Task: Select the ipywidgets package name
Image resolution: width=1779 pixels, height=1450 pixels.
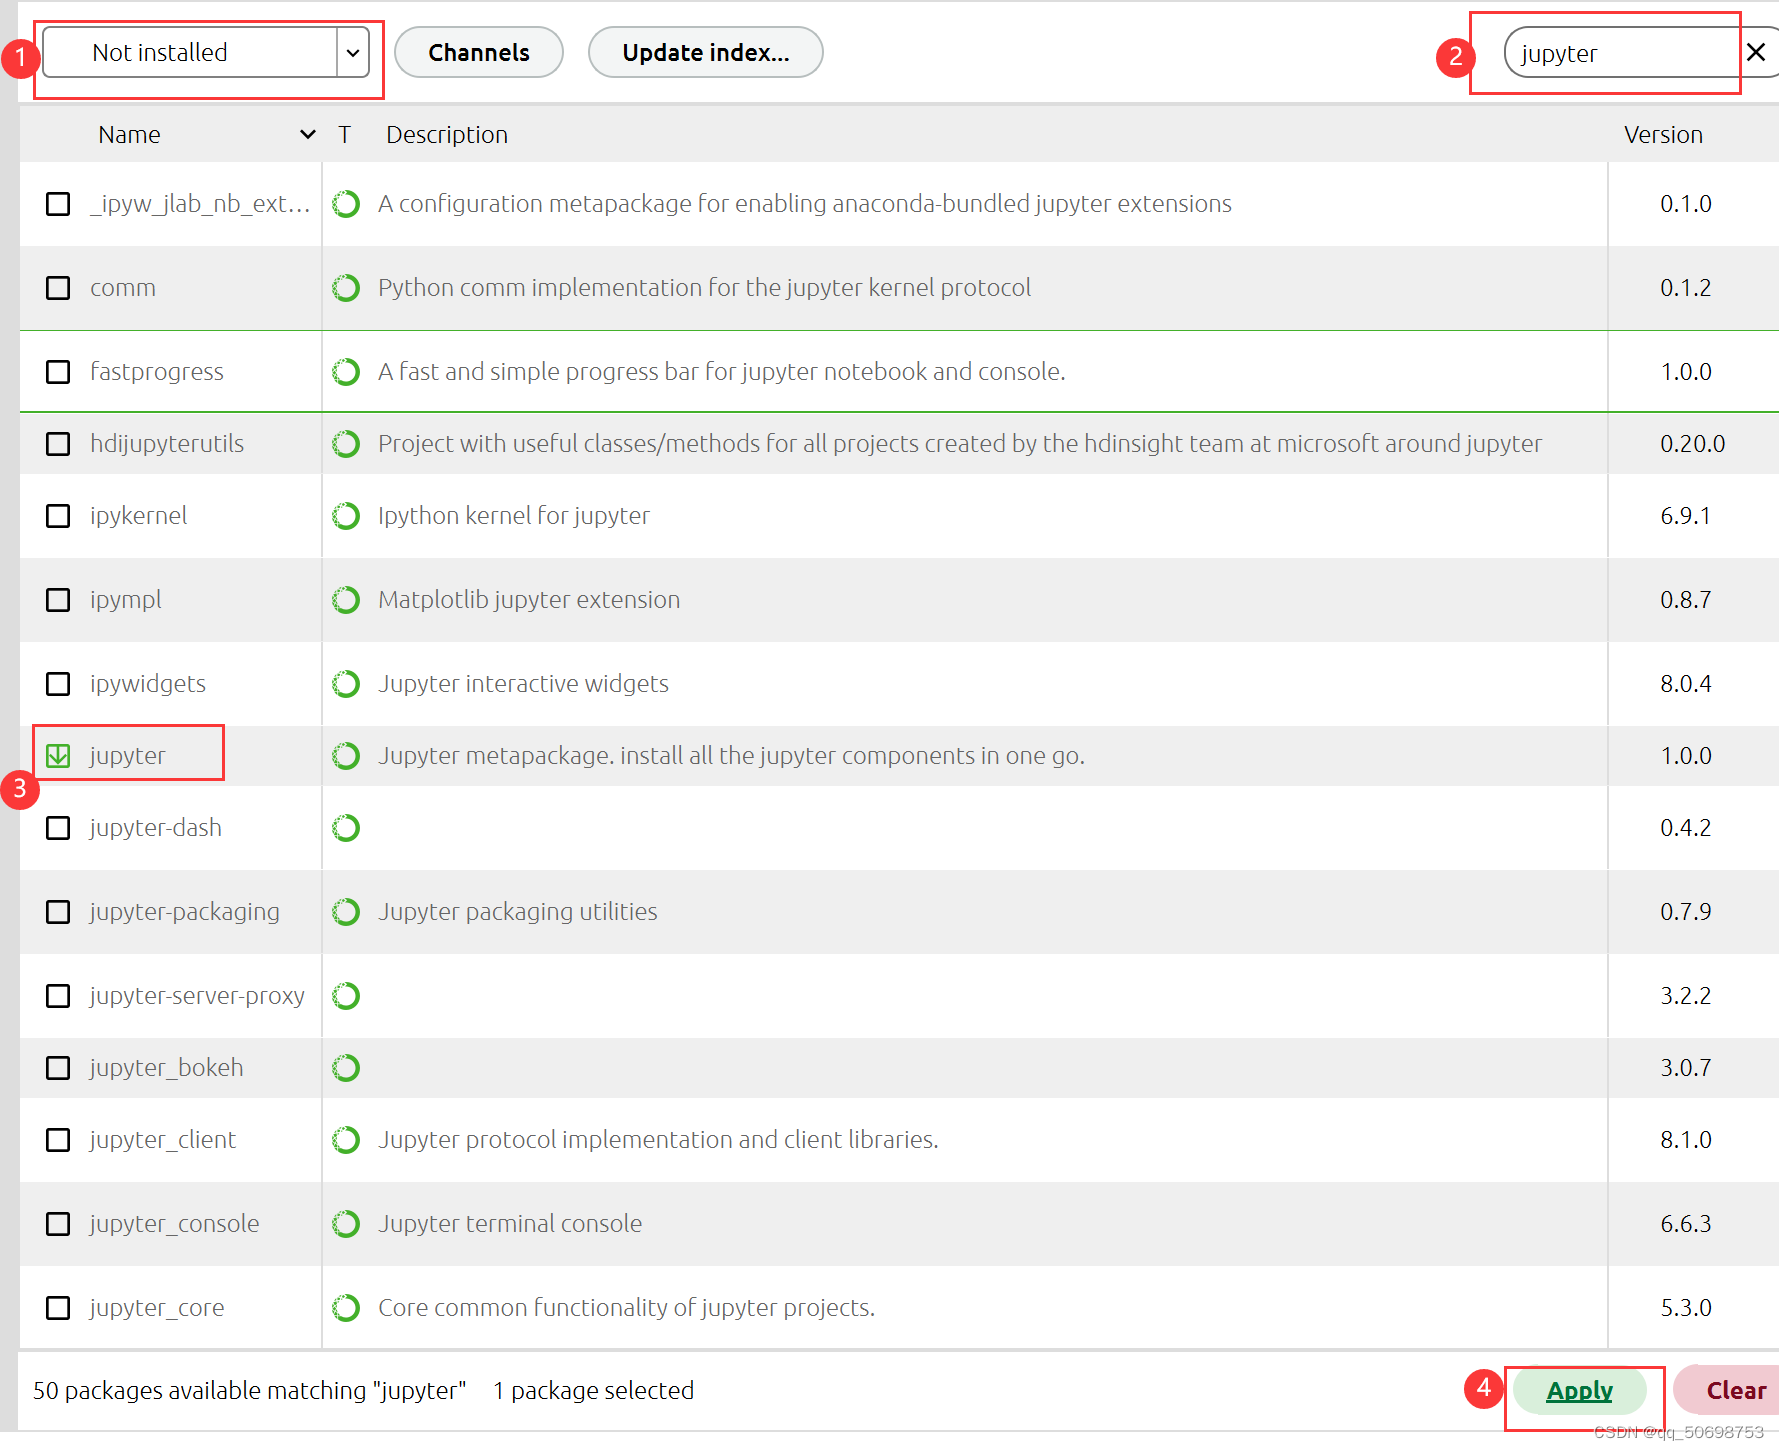Action: pyautogui.click(x=148, y=684)
